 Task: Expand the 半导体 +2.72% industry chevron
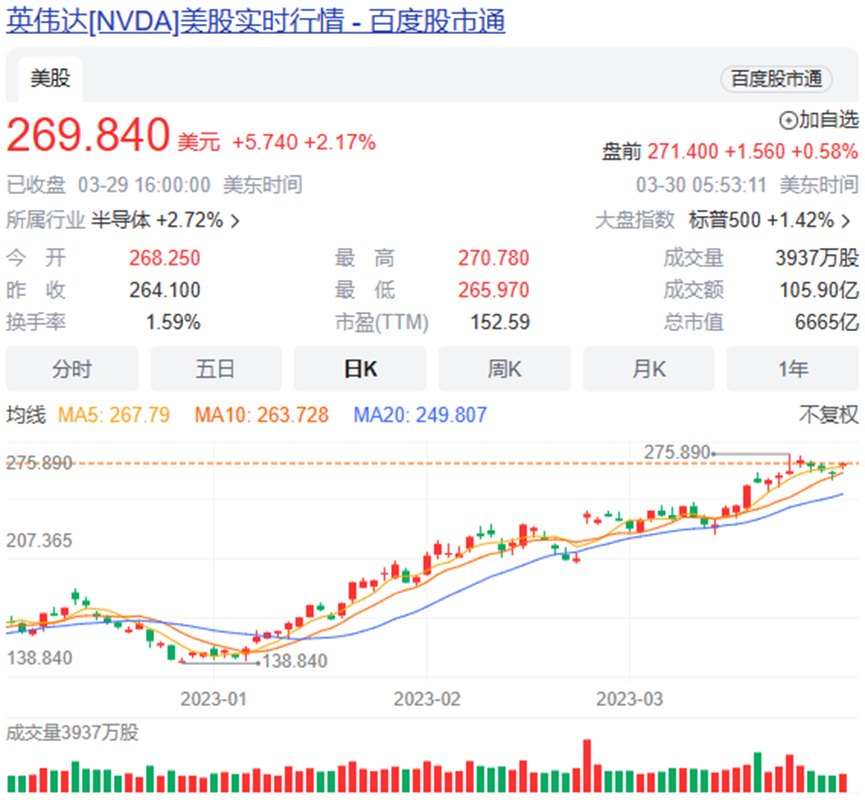coord(236,221)
